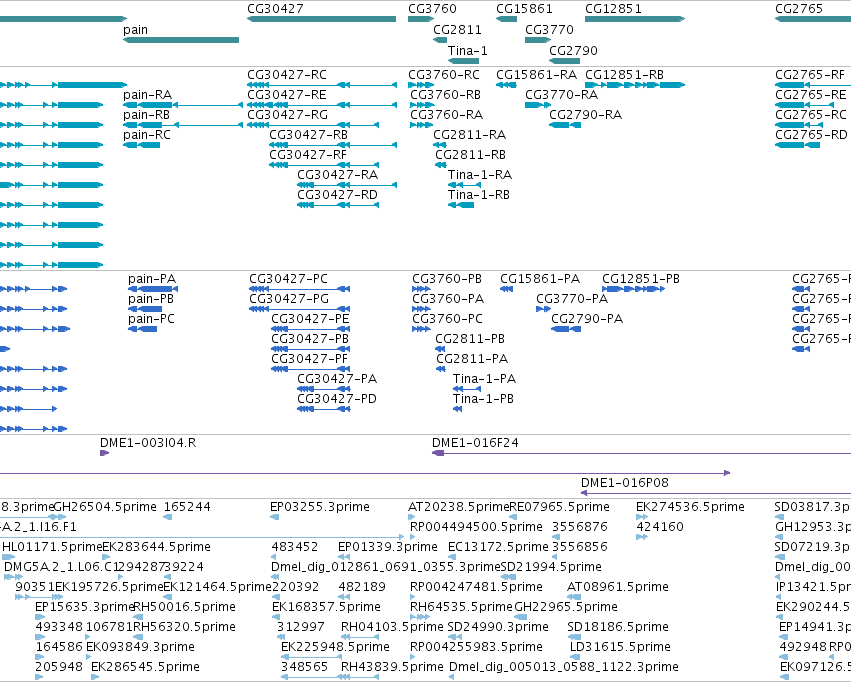Select EST GH26504.5prime
This screenshot has width=851, height=682.
coord(105,507)
